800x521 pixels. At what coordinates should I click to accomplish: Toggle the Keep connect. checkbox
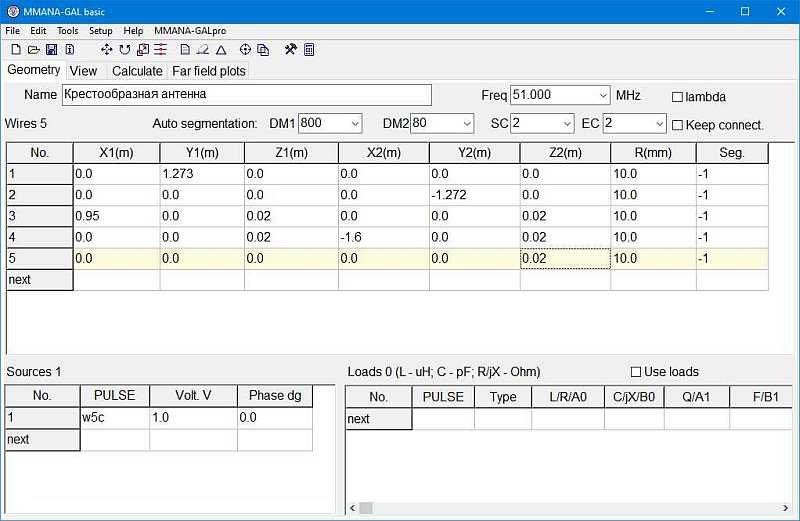(677, 125)
